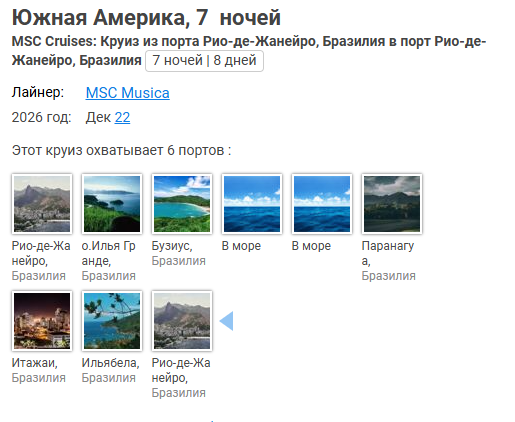Click the first Рио-де-Жанейро port thumbnail

42,204
